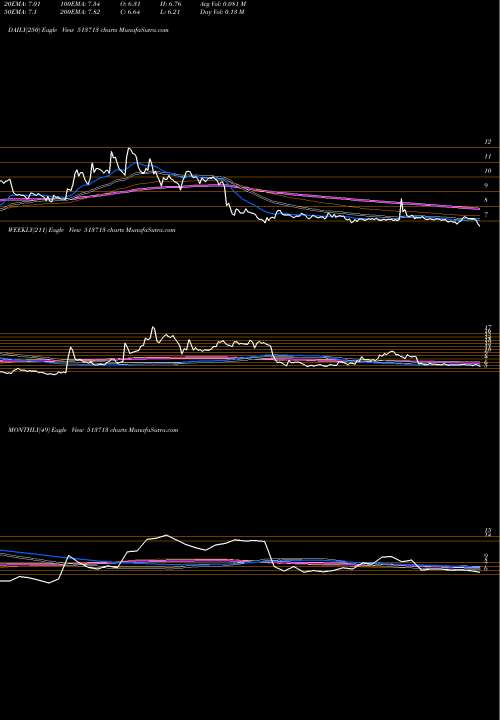The image size is (500, 720).
Task: Click price level 8 on daily axis
Action: pos(486,200)
